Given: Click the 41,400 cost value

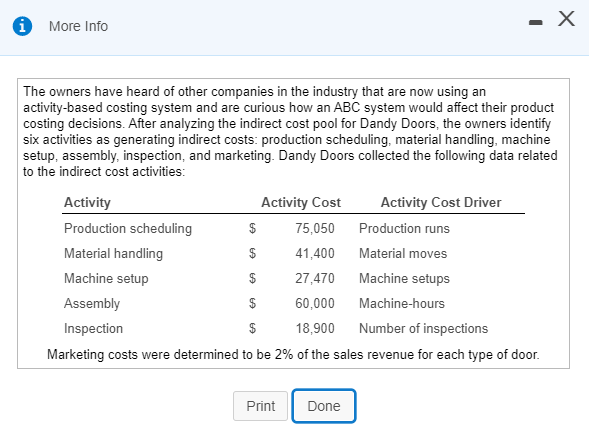Looking at the screenshot, I should coord(315,253).
